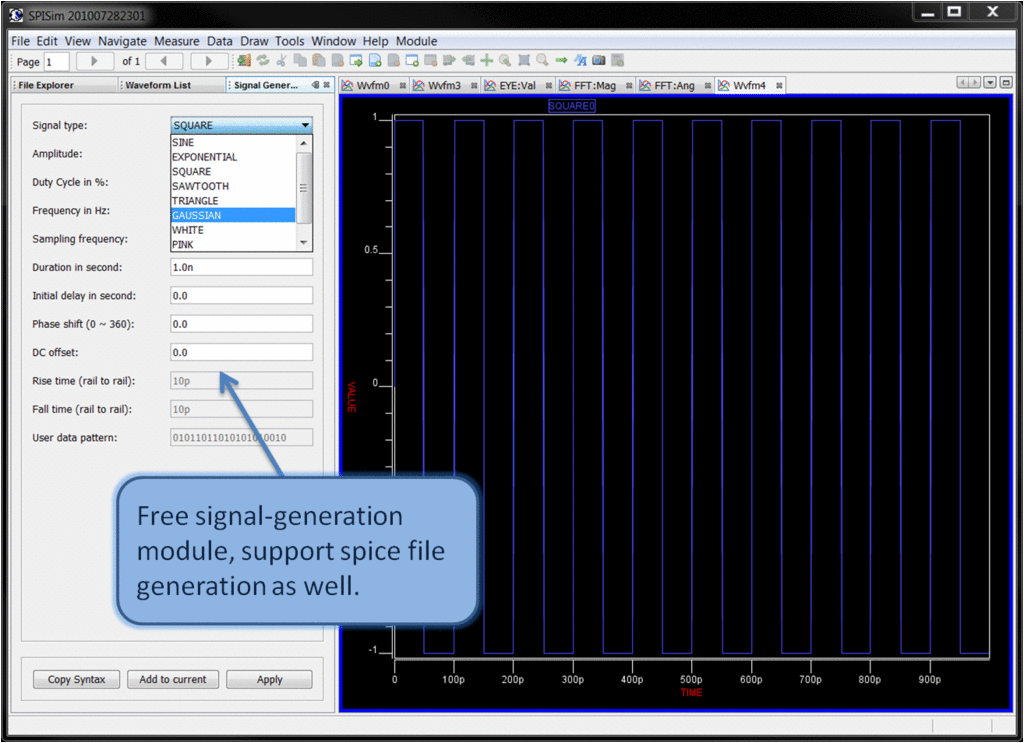The image size is (1024, 743).
Task: Click the green right-arrow toolbar icon
Action: 561,61
